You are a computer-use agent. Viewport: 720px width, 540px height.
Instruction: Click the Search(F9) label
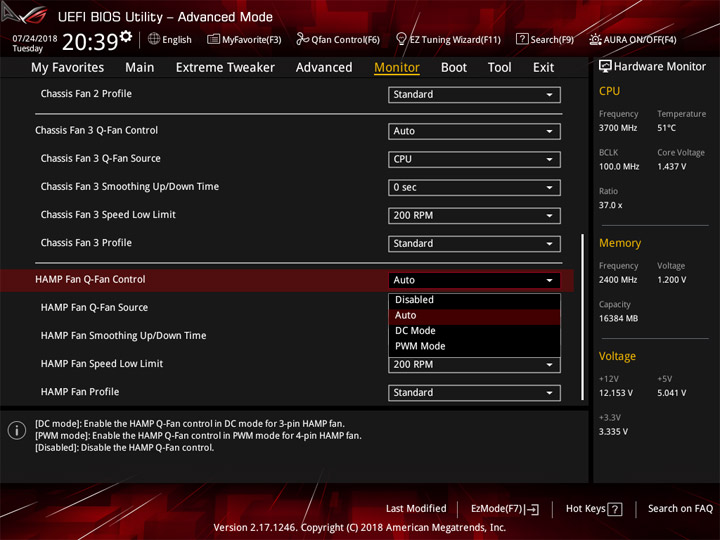[x=552, y=40]
